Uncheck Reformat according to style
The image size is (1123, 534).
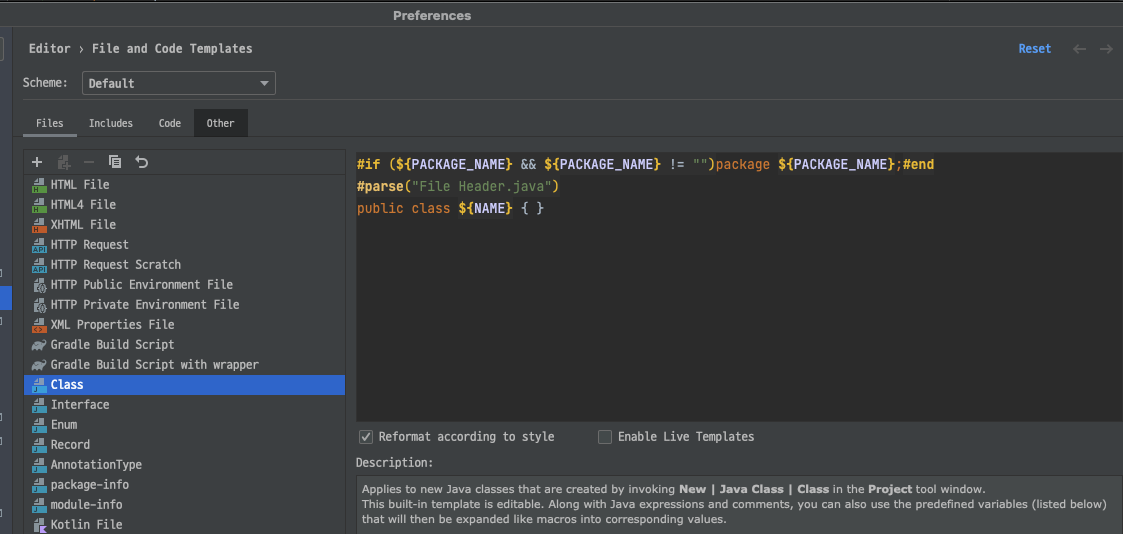pos(366,437)
